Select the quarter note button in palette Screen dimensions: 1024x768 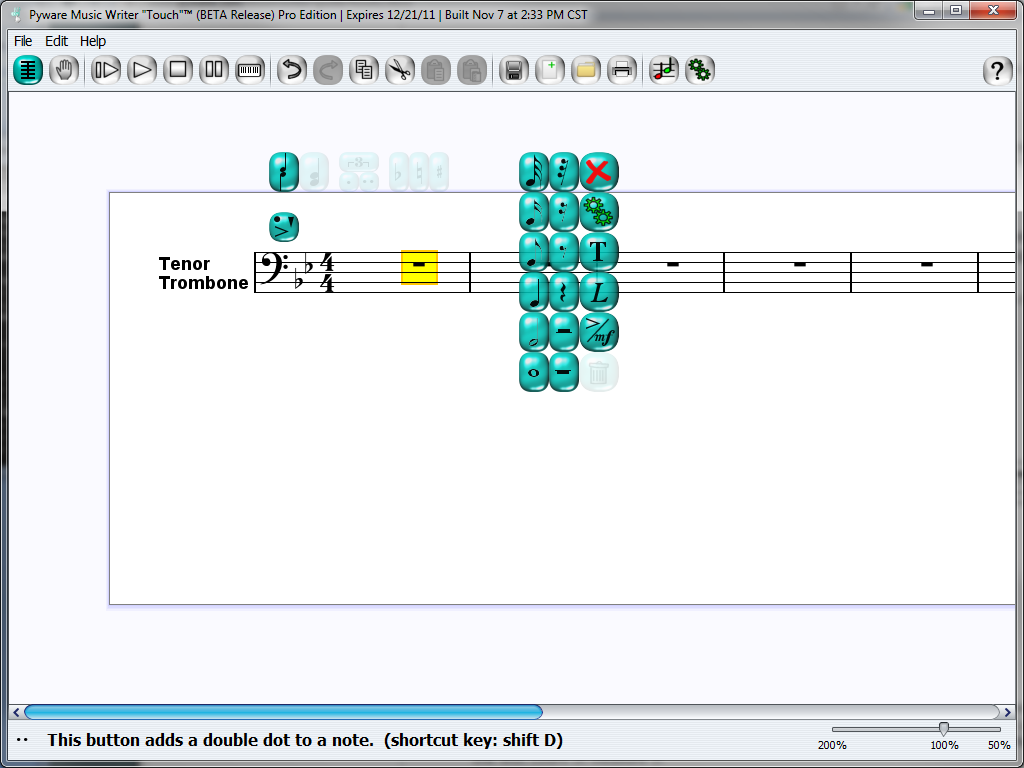pyautogui.click(x=534, y=292)
